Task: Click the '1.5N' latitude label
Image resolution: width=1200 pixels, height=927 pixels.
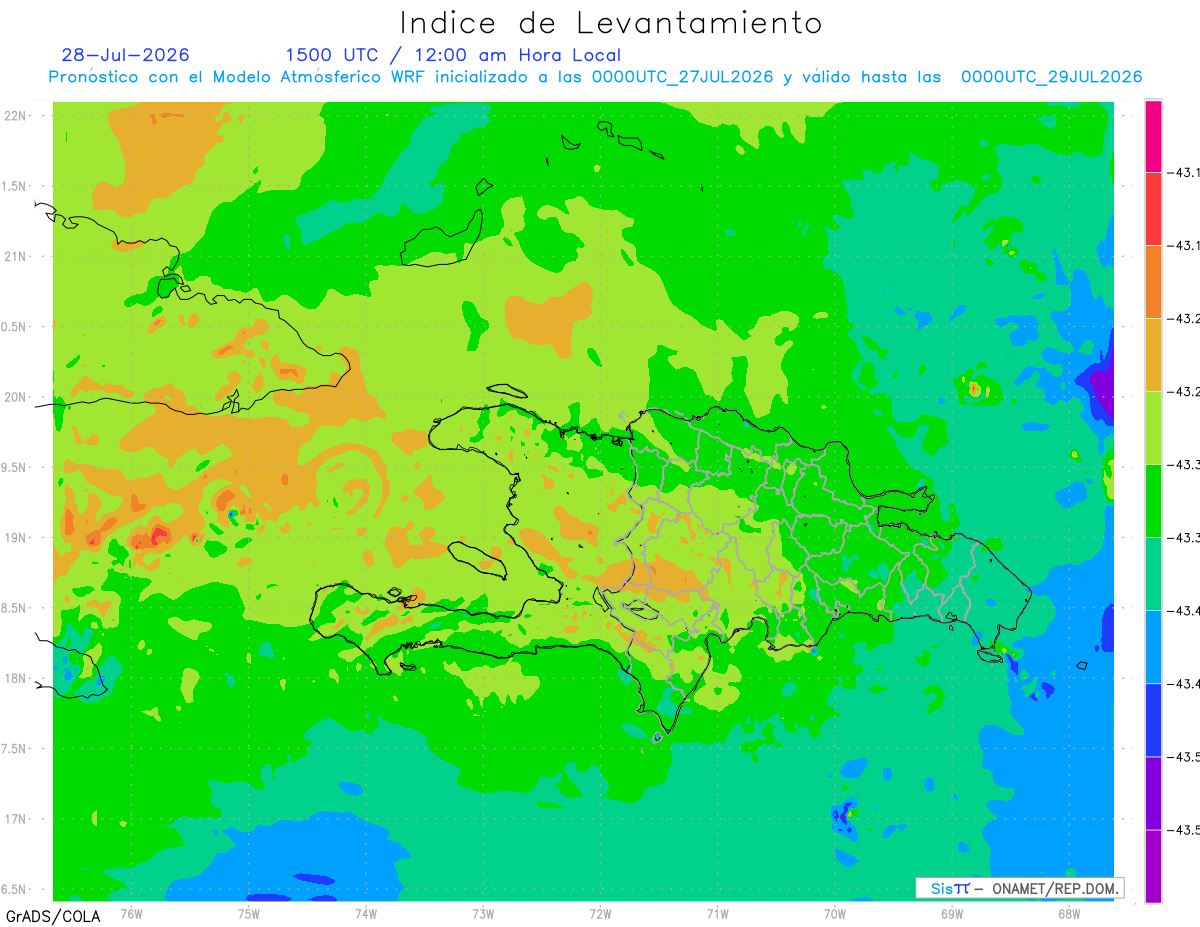Action: (x=14, y=186)
